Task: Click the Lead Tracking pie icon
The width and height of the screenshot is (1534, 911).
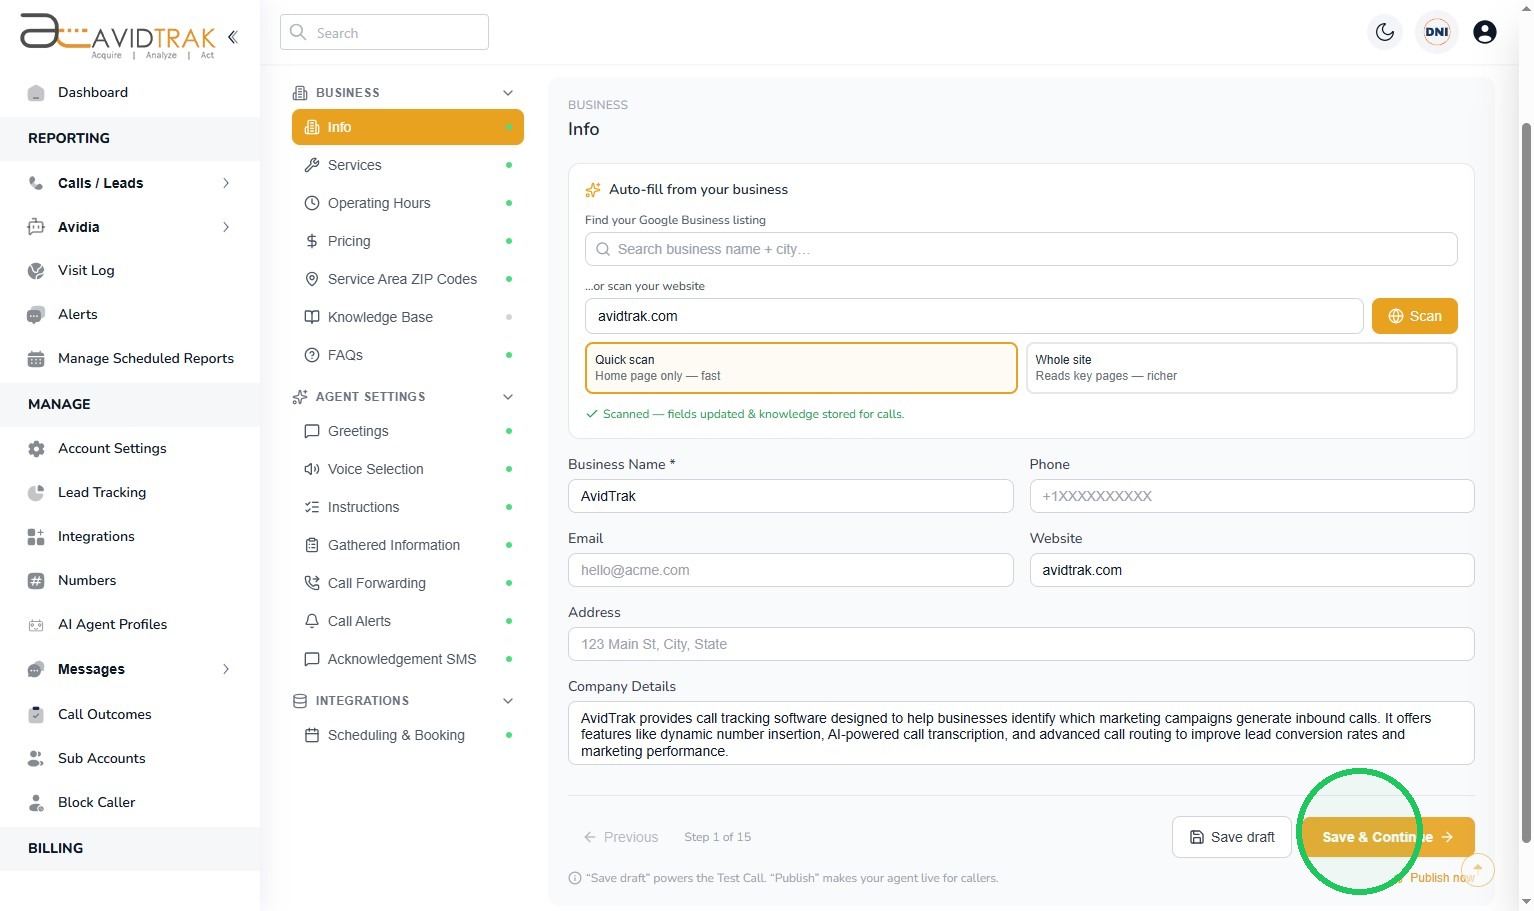Action: point(36,493)
